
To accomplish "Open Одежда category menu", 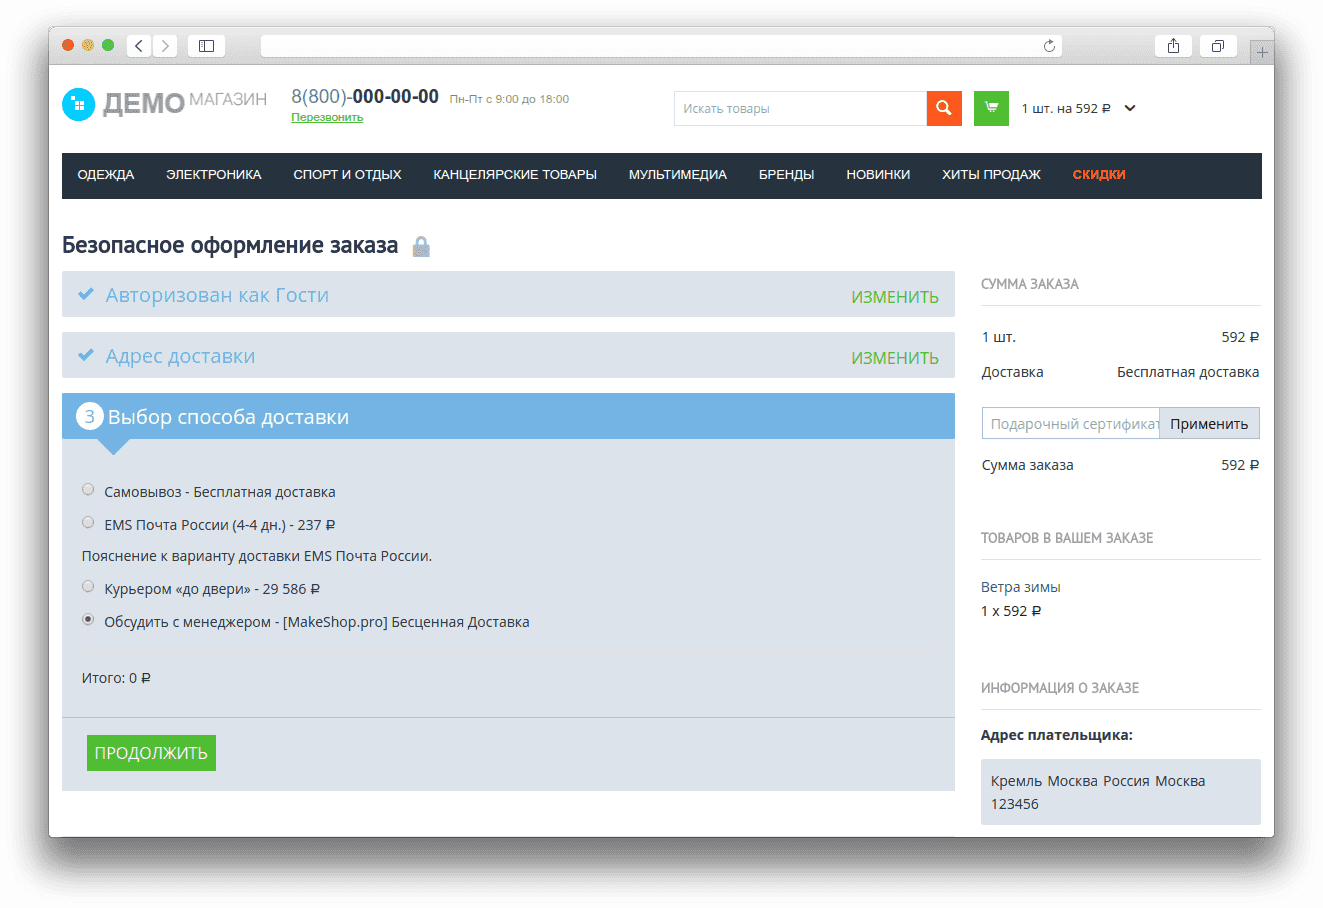I will click(106, 175).
